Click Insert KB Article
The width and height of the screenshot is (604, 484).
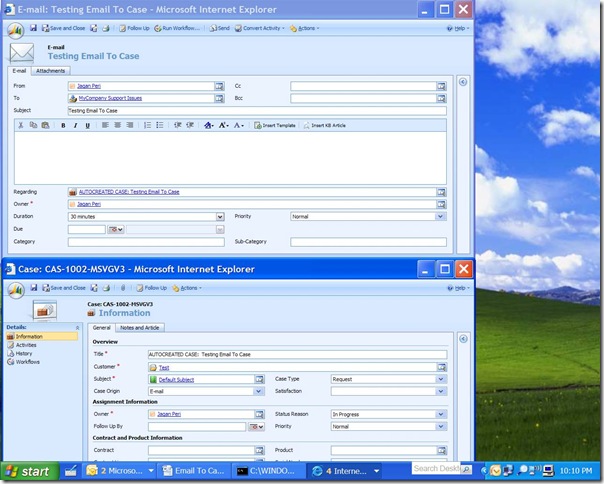tap(326, 125)
